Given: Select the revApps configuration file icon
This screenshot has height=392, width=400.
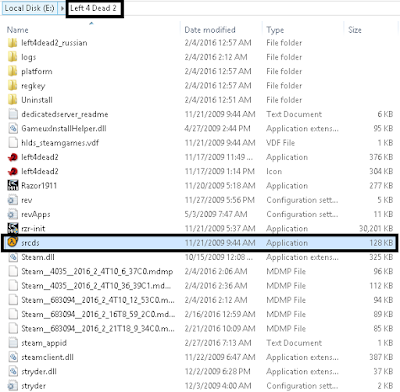Looking at the screenshot, I should pyautogui.click(x=13, y=214).
